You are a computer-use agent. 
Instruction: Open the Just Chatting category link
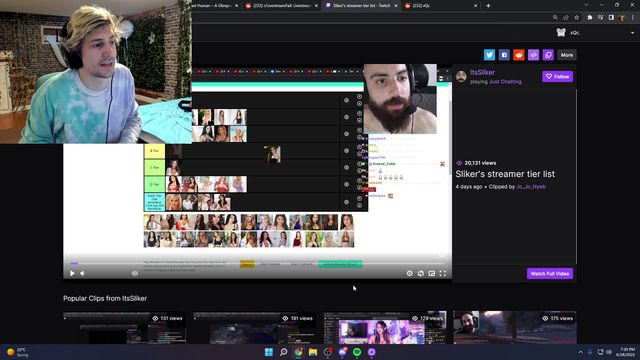pos(505,82)
